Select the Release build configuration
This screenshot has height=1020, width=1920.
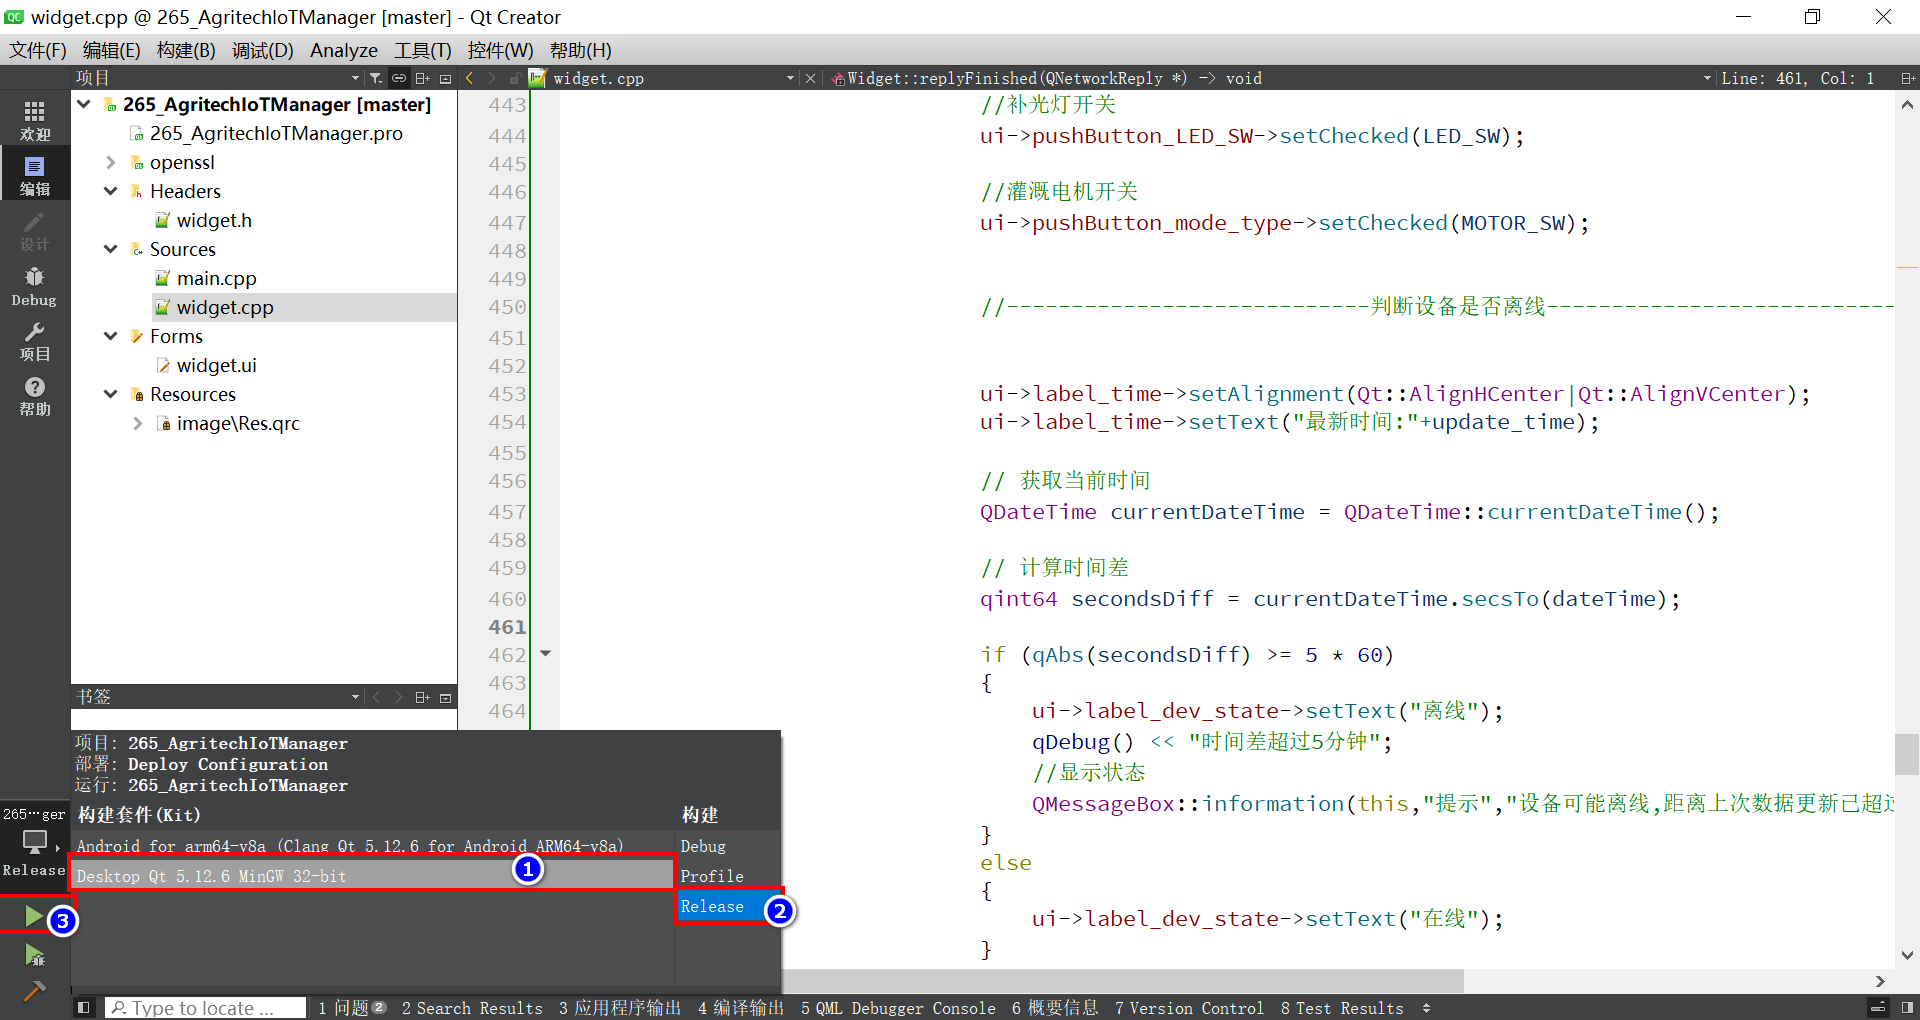tap(713, 906)
